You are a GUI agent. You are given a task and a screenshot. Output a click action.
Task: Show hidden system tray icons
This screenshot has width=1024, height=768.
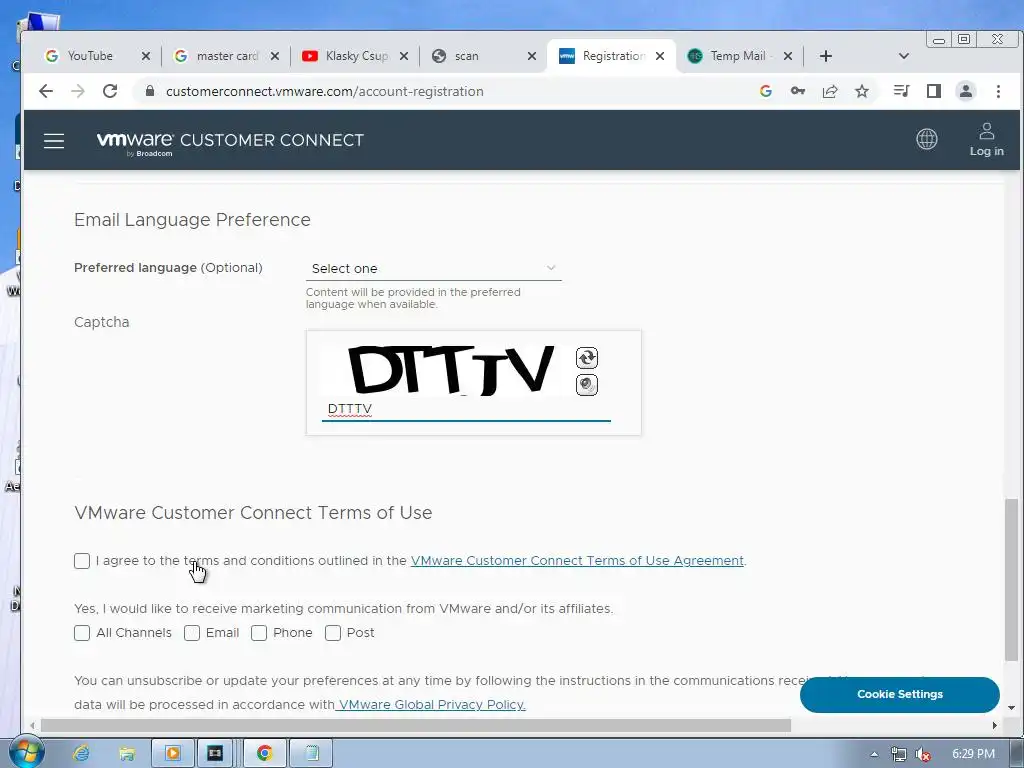[x=874, y=754]
